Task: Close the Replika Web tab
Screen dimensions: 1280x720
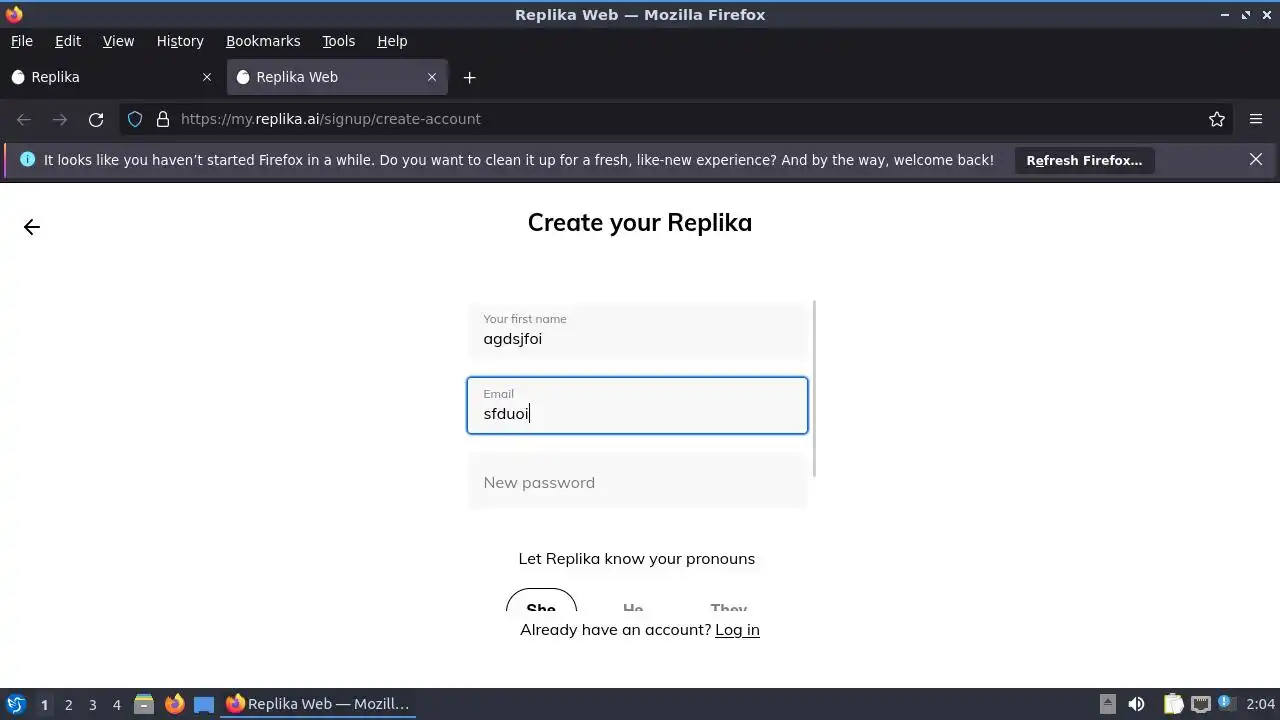Action: [432, 77]
